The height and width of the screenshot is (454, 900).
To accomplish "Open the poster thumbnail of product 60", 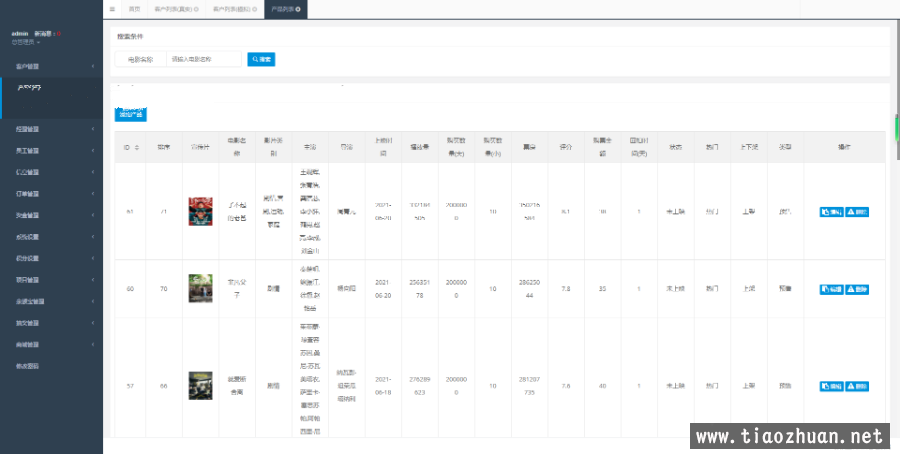I will click(200, 289).
